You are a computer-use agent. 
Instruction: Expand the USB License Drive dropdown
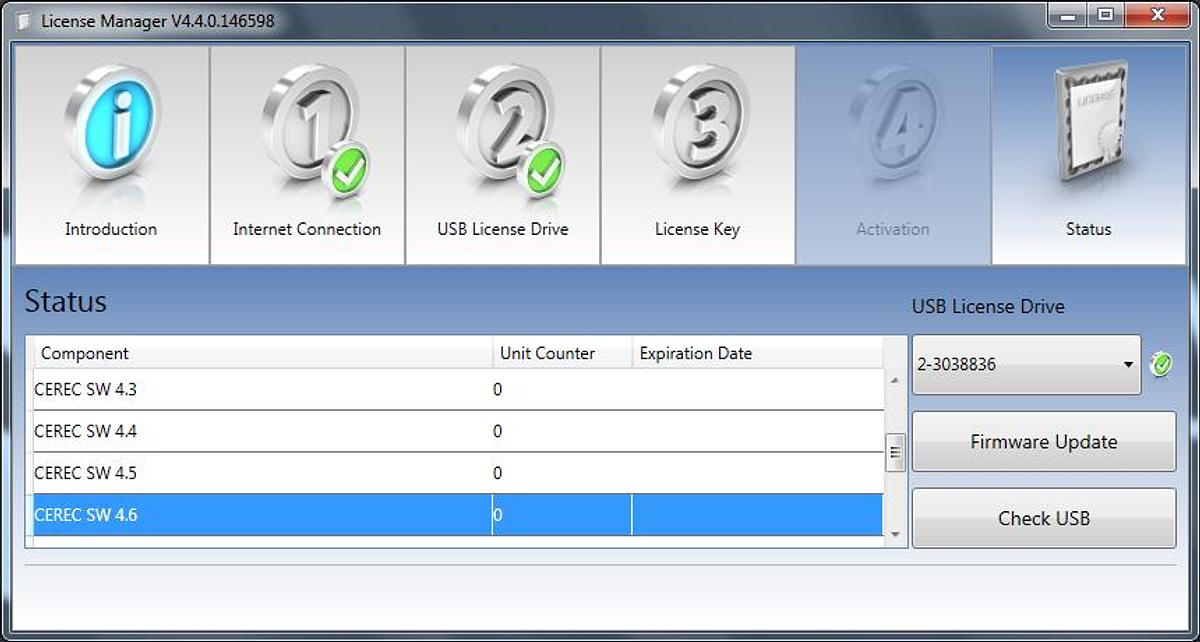point(1128,365)
